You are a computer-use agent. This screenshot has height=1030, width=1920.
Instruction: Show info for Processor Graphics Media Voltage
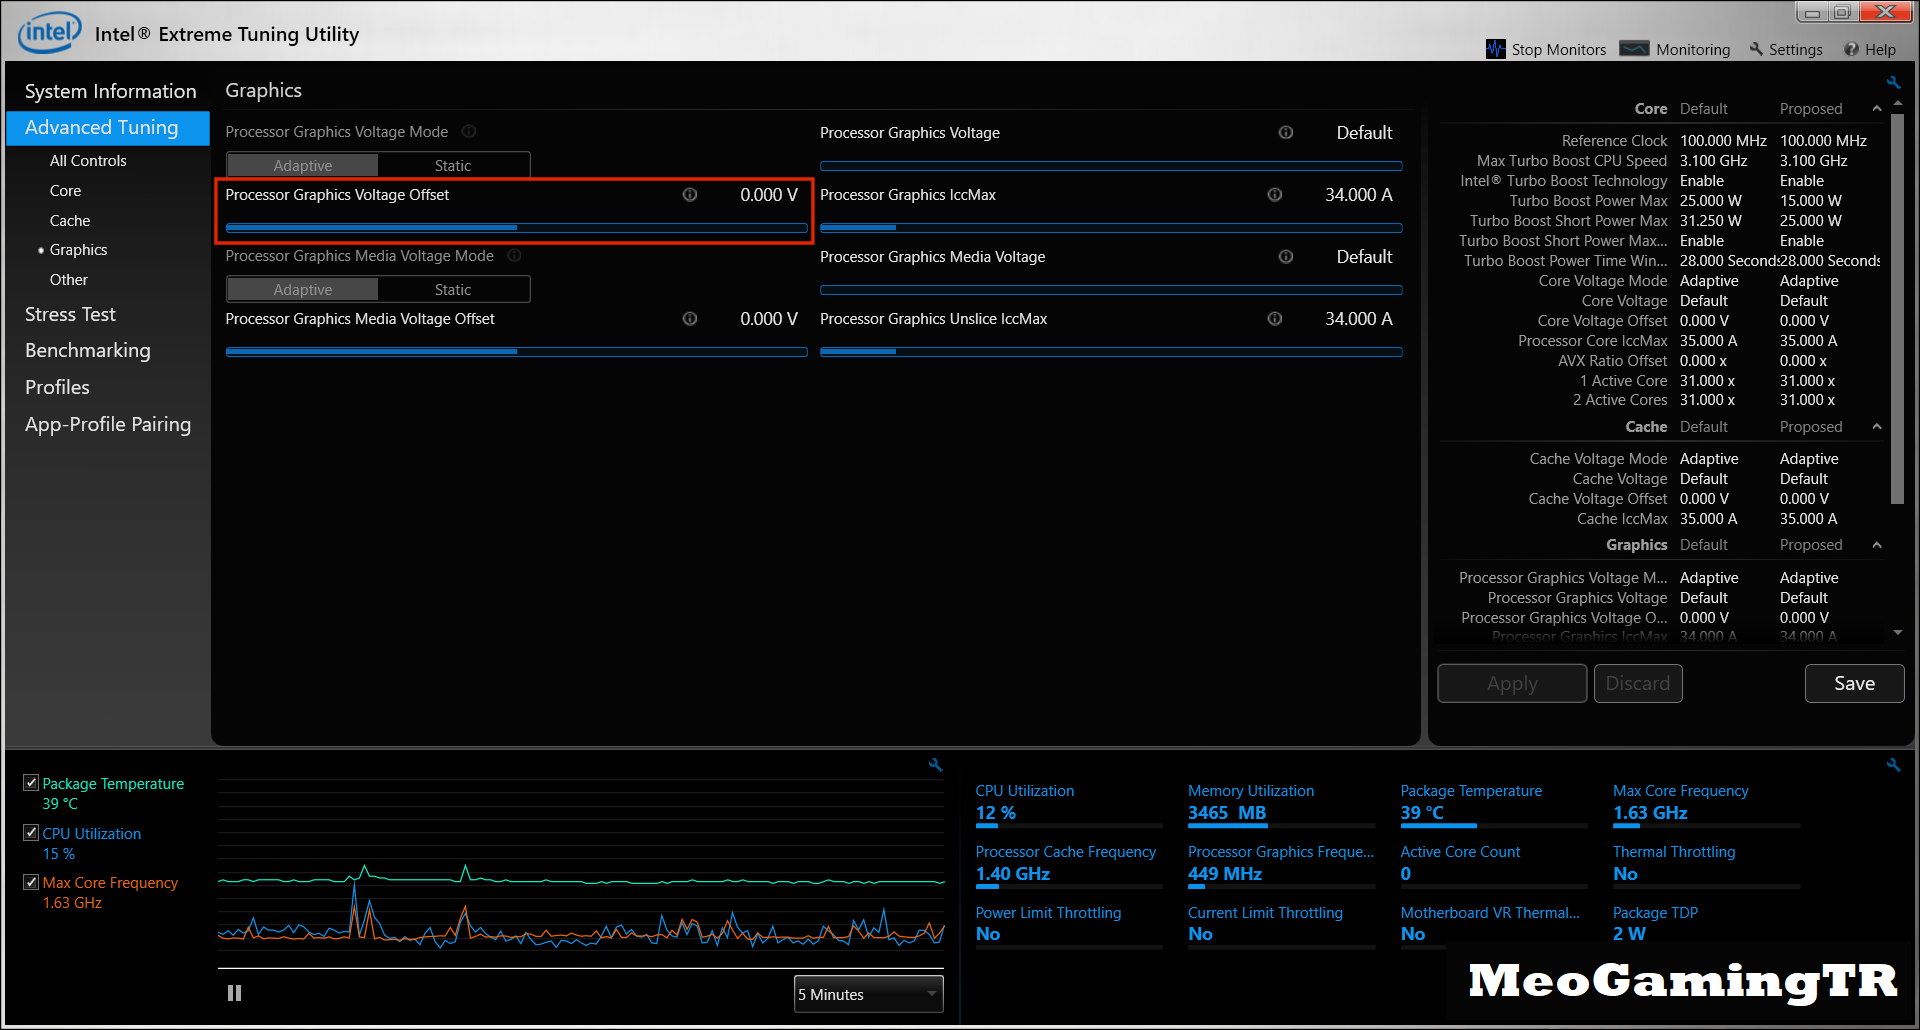pos(1286,256)
